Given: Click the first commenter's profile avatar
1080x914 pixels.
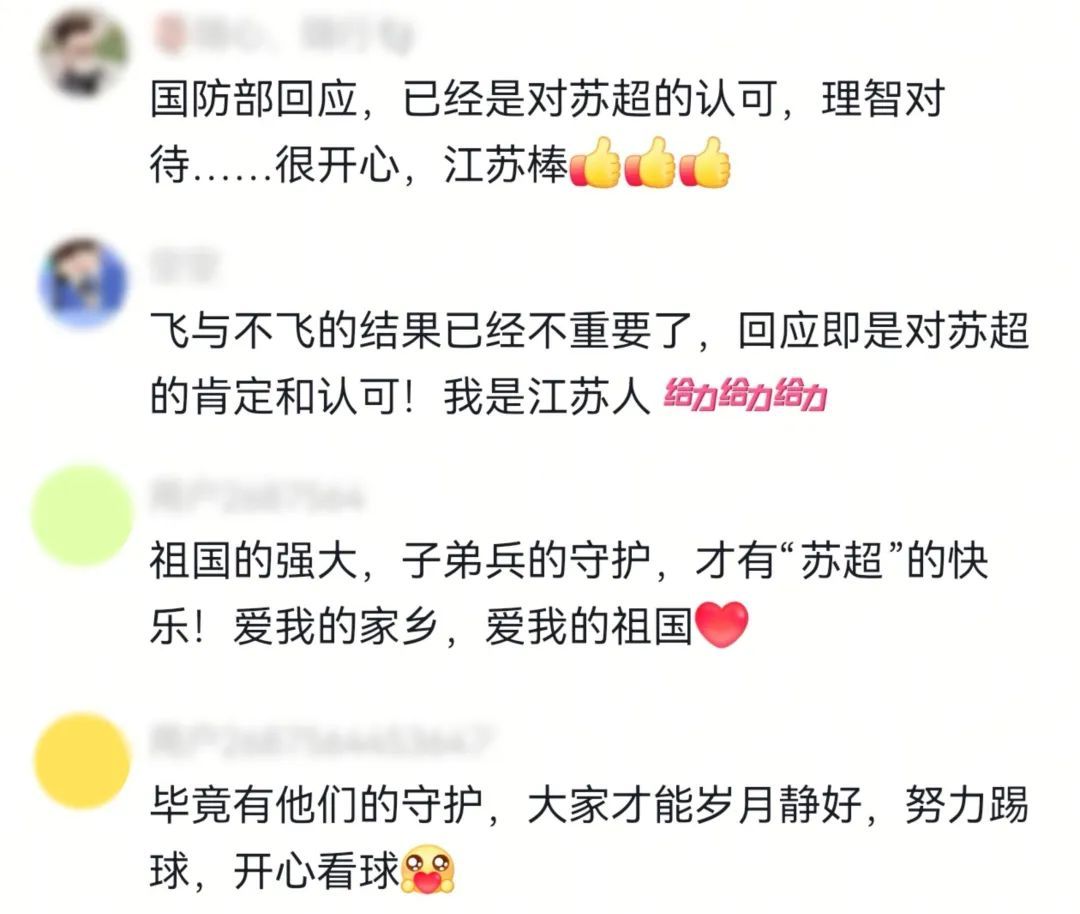Looking at the screenshot, I should point(83,53).
